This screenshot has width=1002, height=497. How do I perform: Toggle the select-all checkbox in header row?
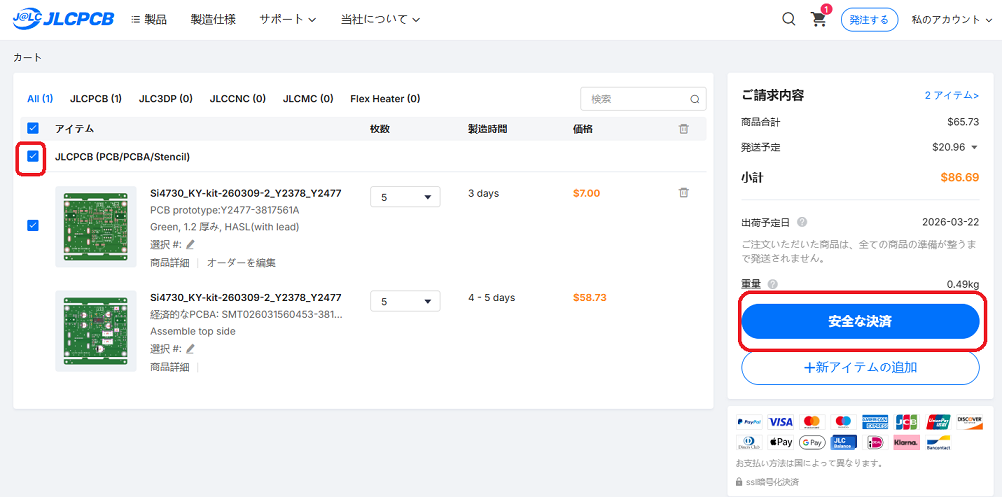pyautogui.click(x=33, y=129)
